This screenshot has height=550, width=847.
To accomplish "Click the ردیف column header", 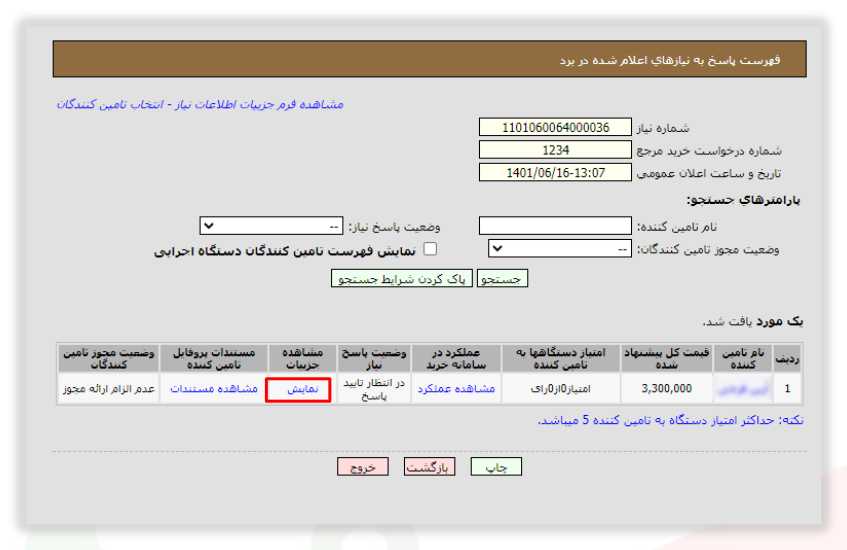I will pos(787,359).
